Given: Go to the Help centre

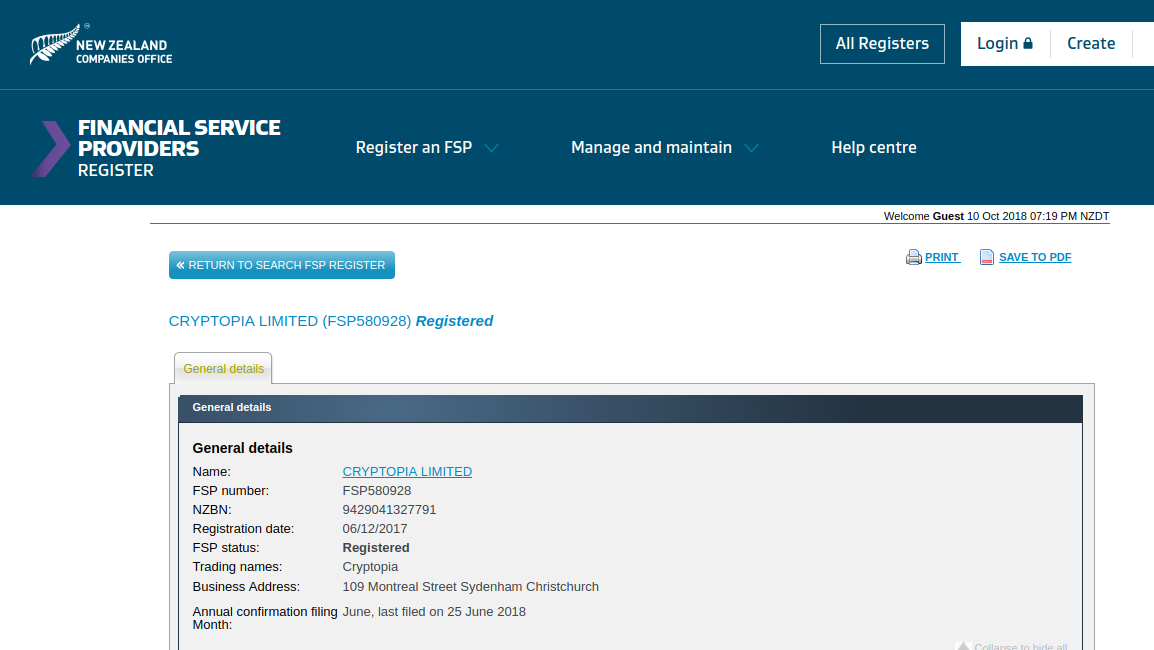Looking at the screenshot, I should coord(874,147).
